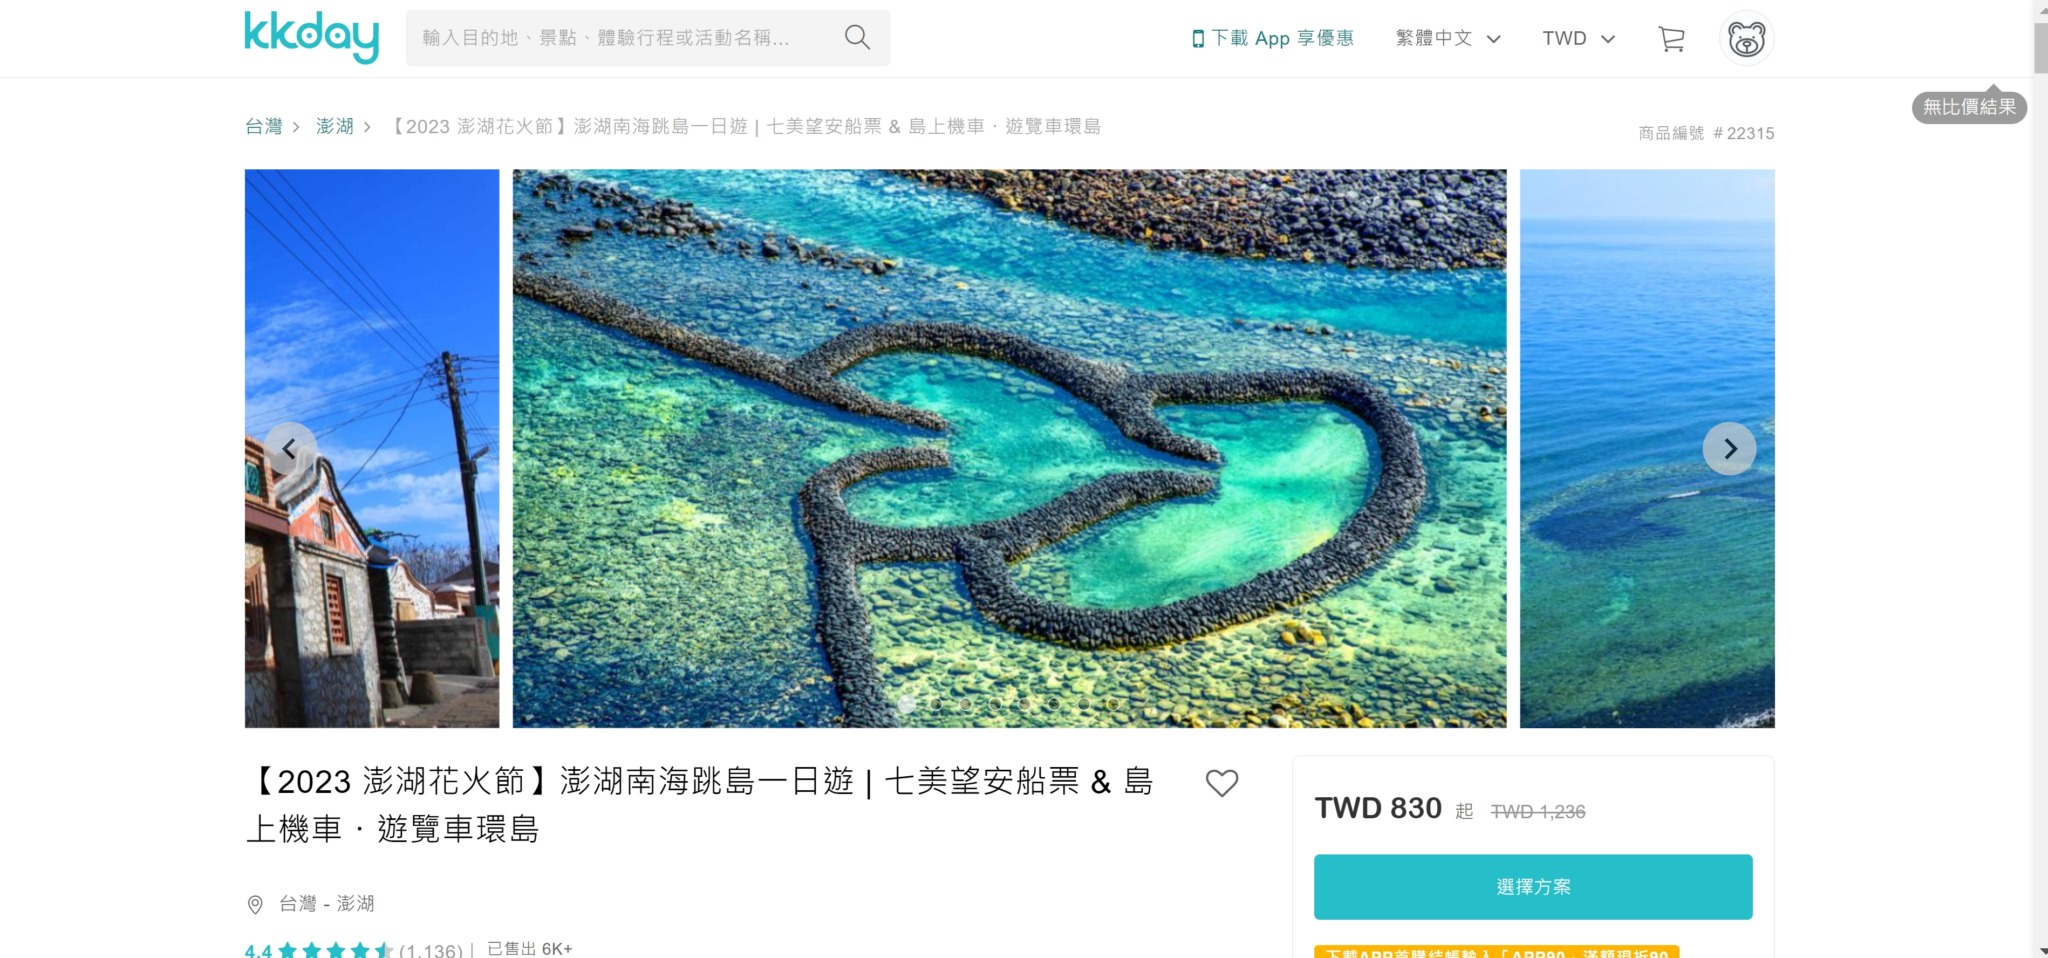Click the 無比價結果 tooltip badge
Screen dimensions: 2048x958
pyautogui.click(x=1969, y=107)
